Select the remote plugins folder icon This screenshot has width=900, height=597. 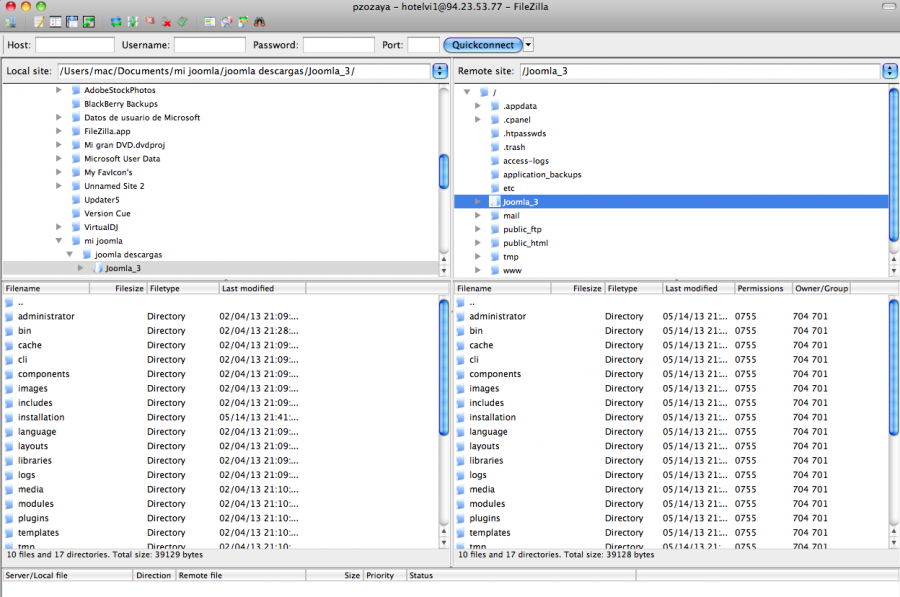click(x=461, y=518)
